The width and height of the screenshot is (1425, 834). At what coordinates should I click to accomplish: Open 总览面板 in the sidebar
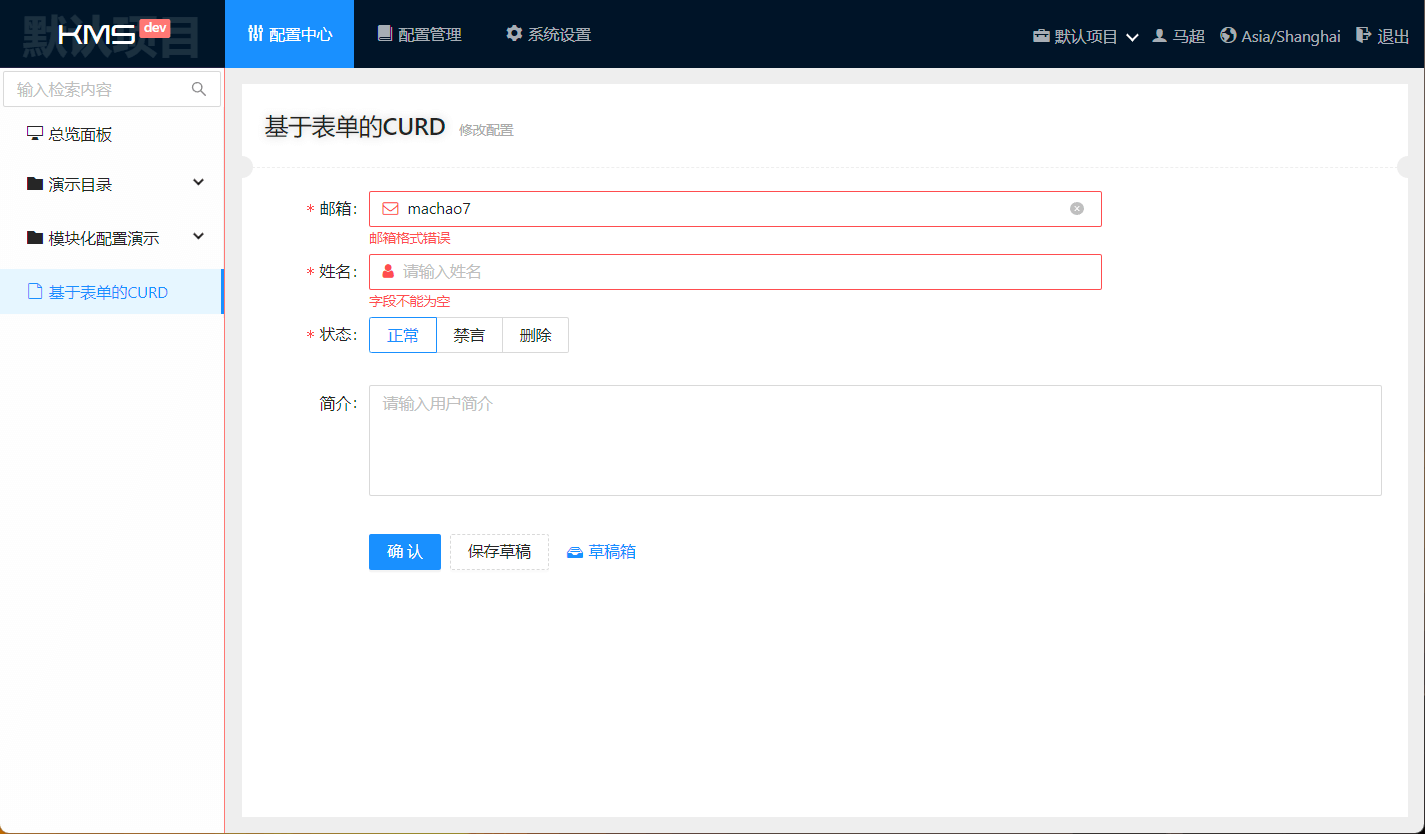[80, 134]
